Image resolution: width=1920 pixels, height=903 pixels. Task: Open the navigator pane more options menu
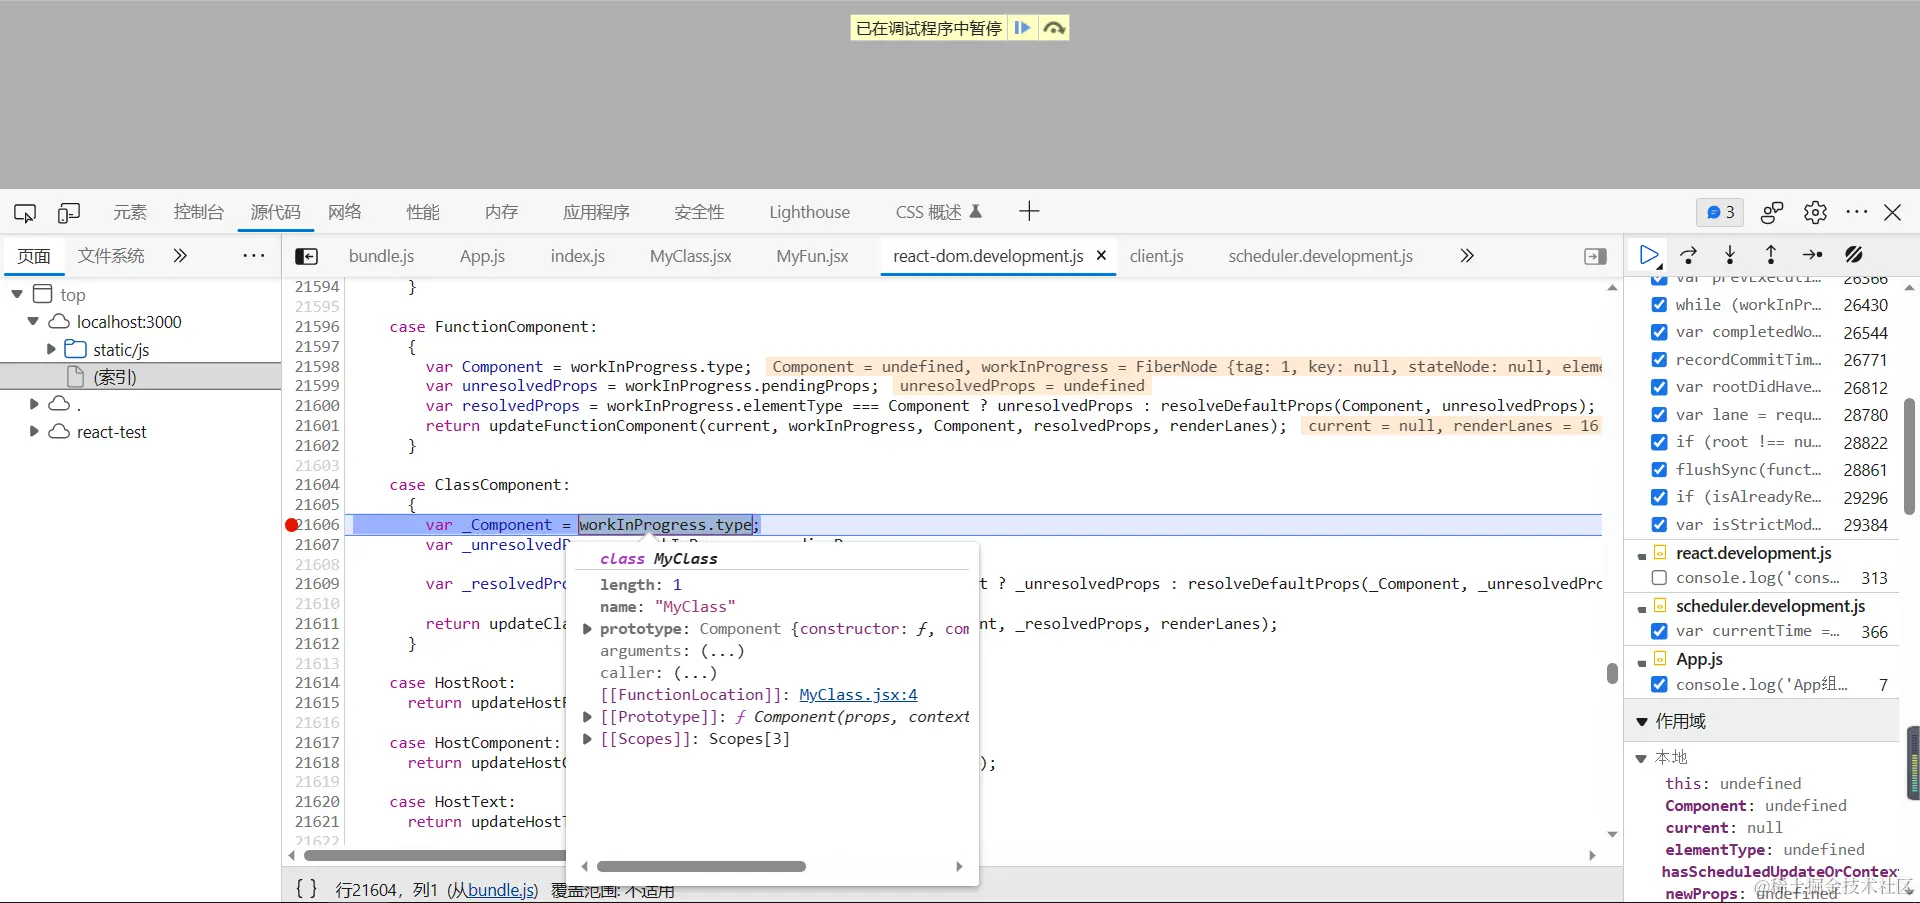pos(254,256)
